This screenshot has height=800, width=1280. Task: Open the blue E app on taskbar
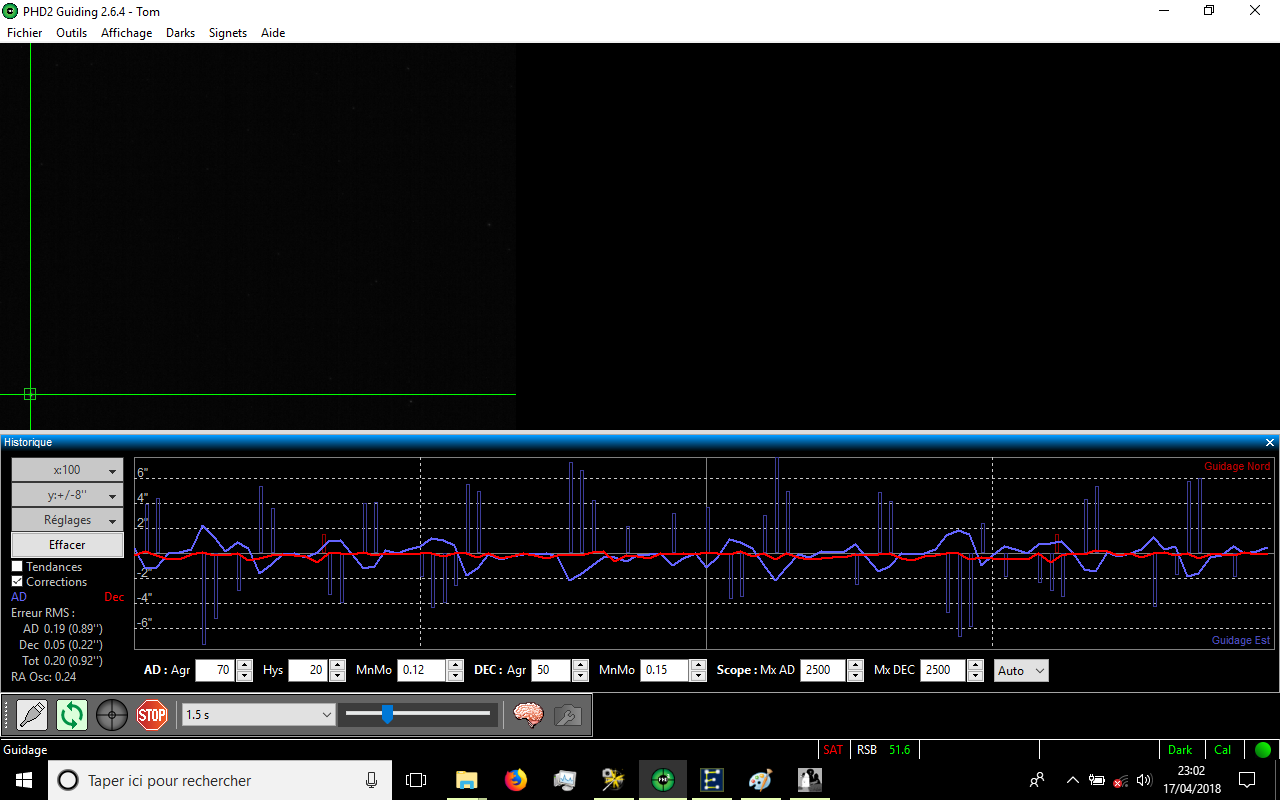click(711, 780)
